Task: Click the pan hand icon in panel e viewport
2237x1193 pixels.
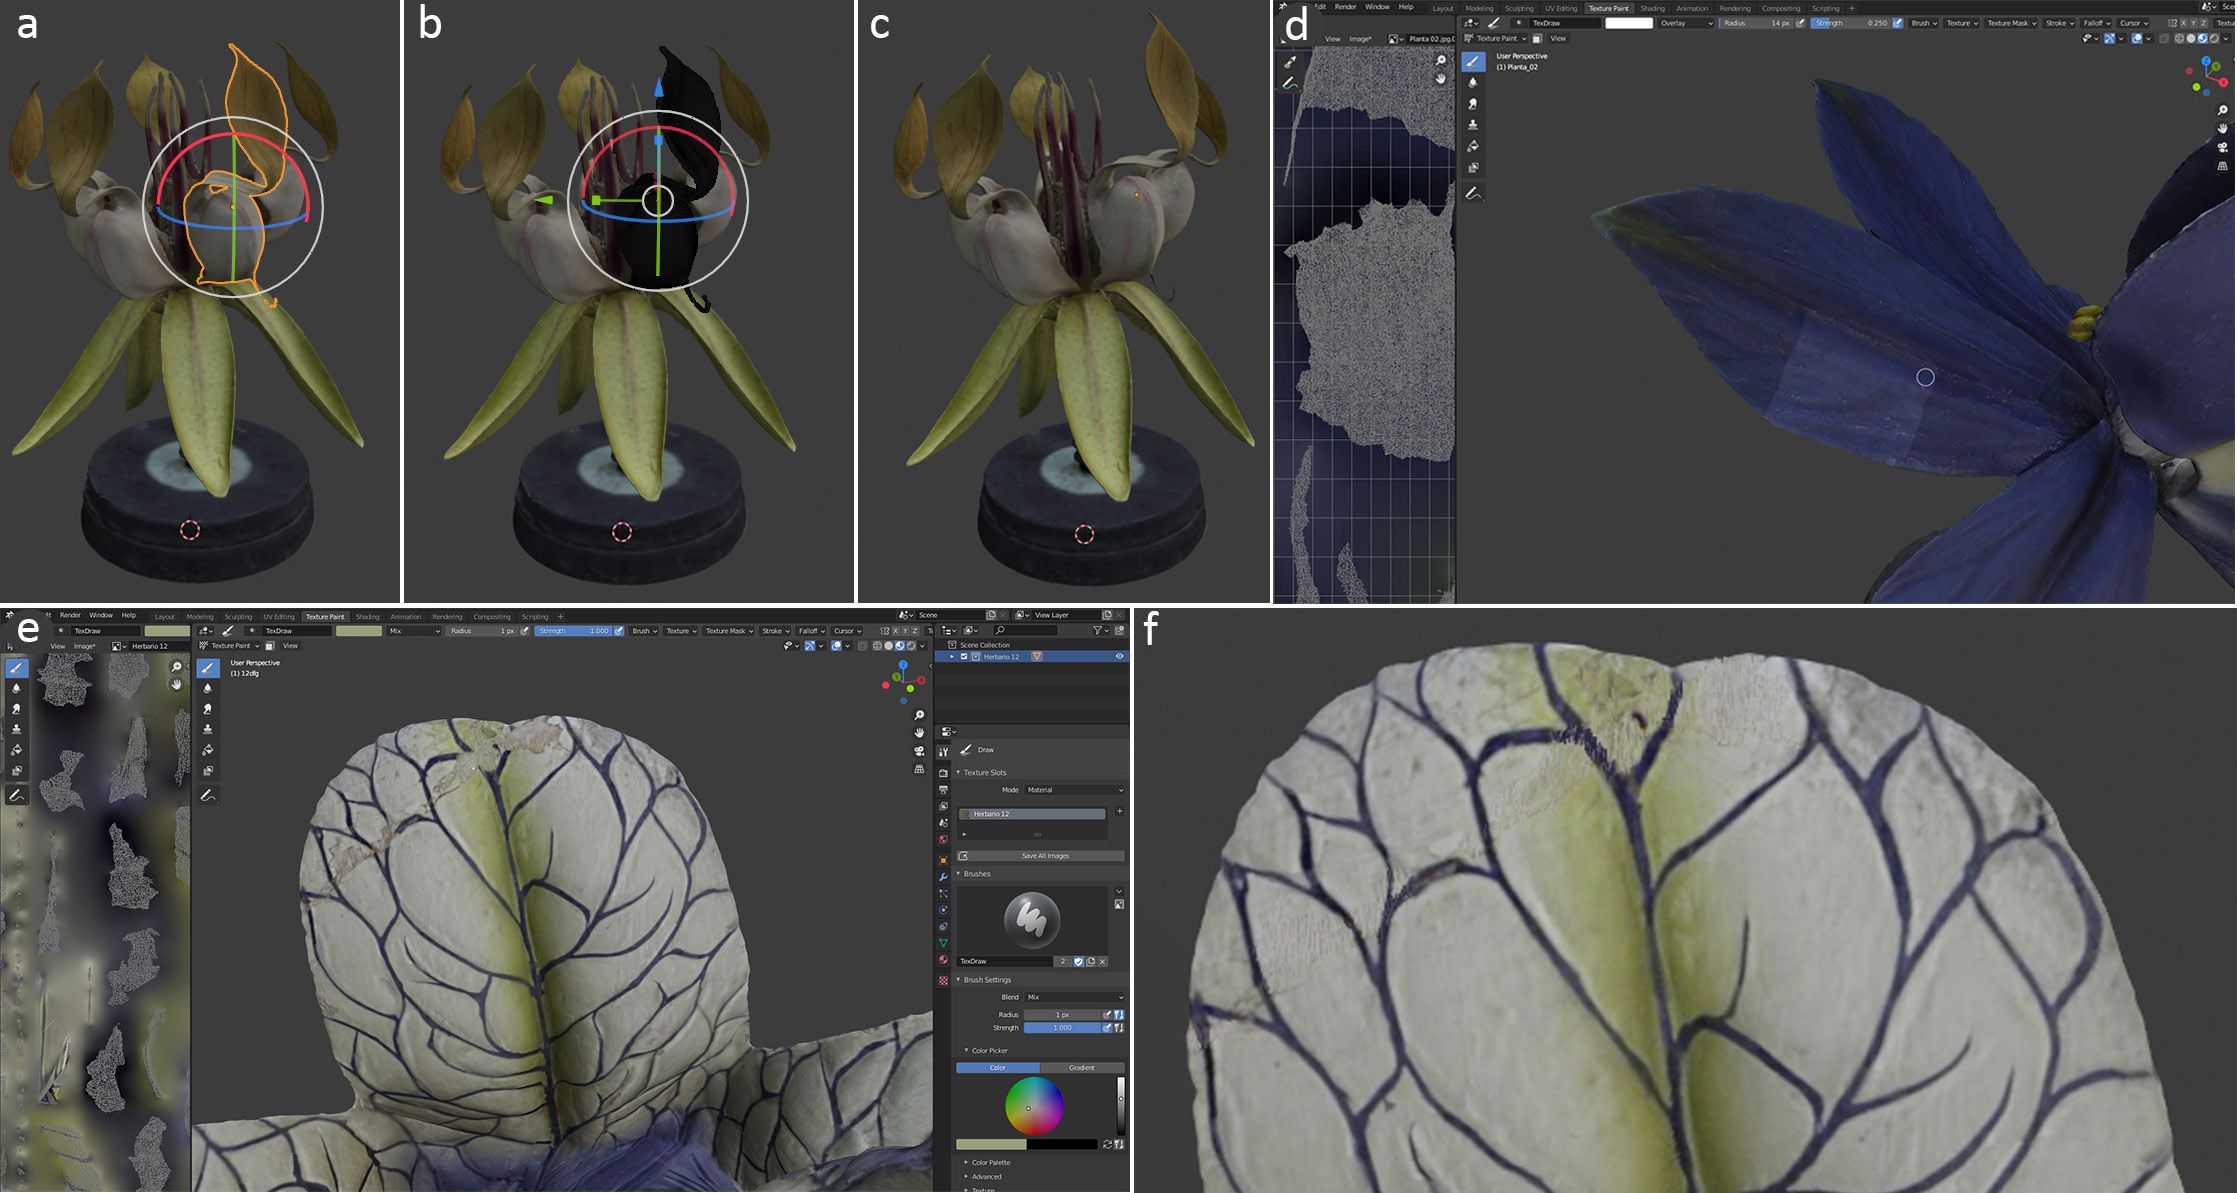Action: point(919,733)
